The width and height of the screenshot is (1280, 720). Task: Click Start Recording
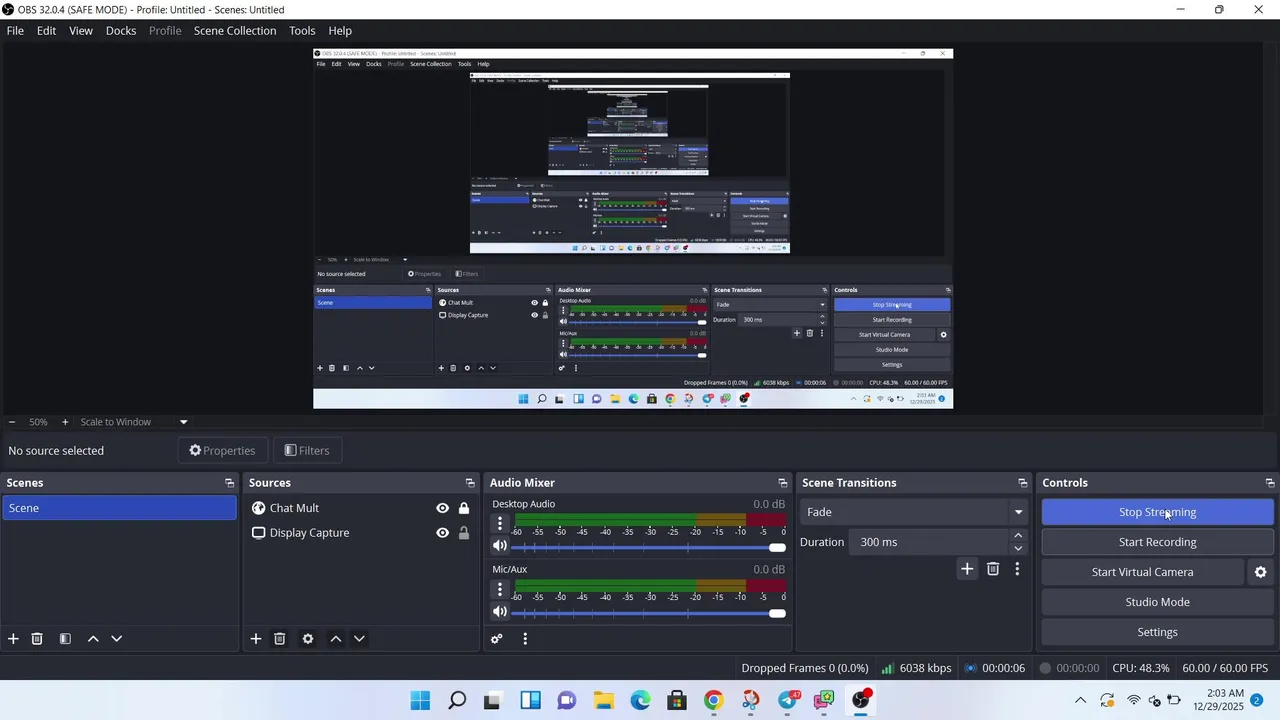coord(1157,542)
